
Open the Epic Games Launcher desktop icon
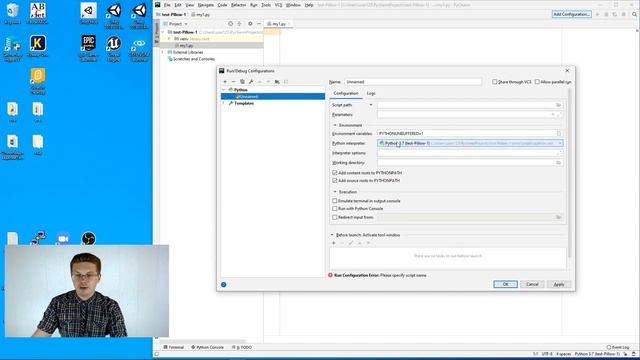(89, 48)
